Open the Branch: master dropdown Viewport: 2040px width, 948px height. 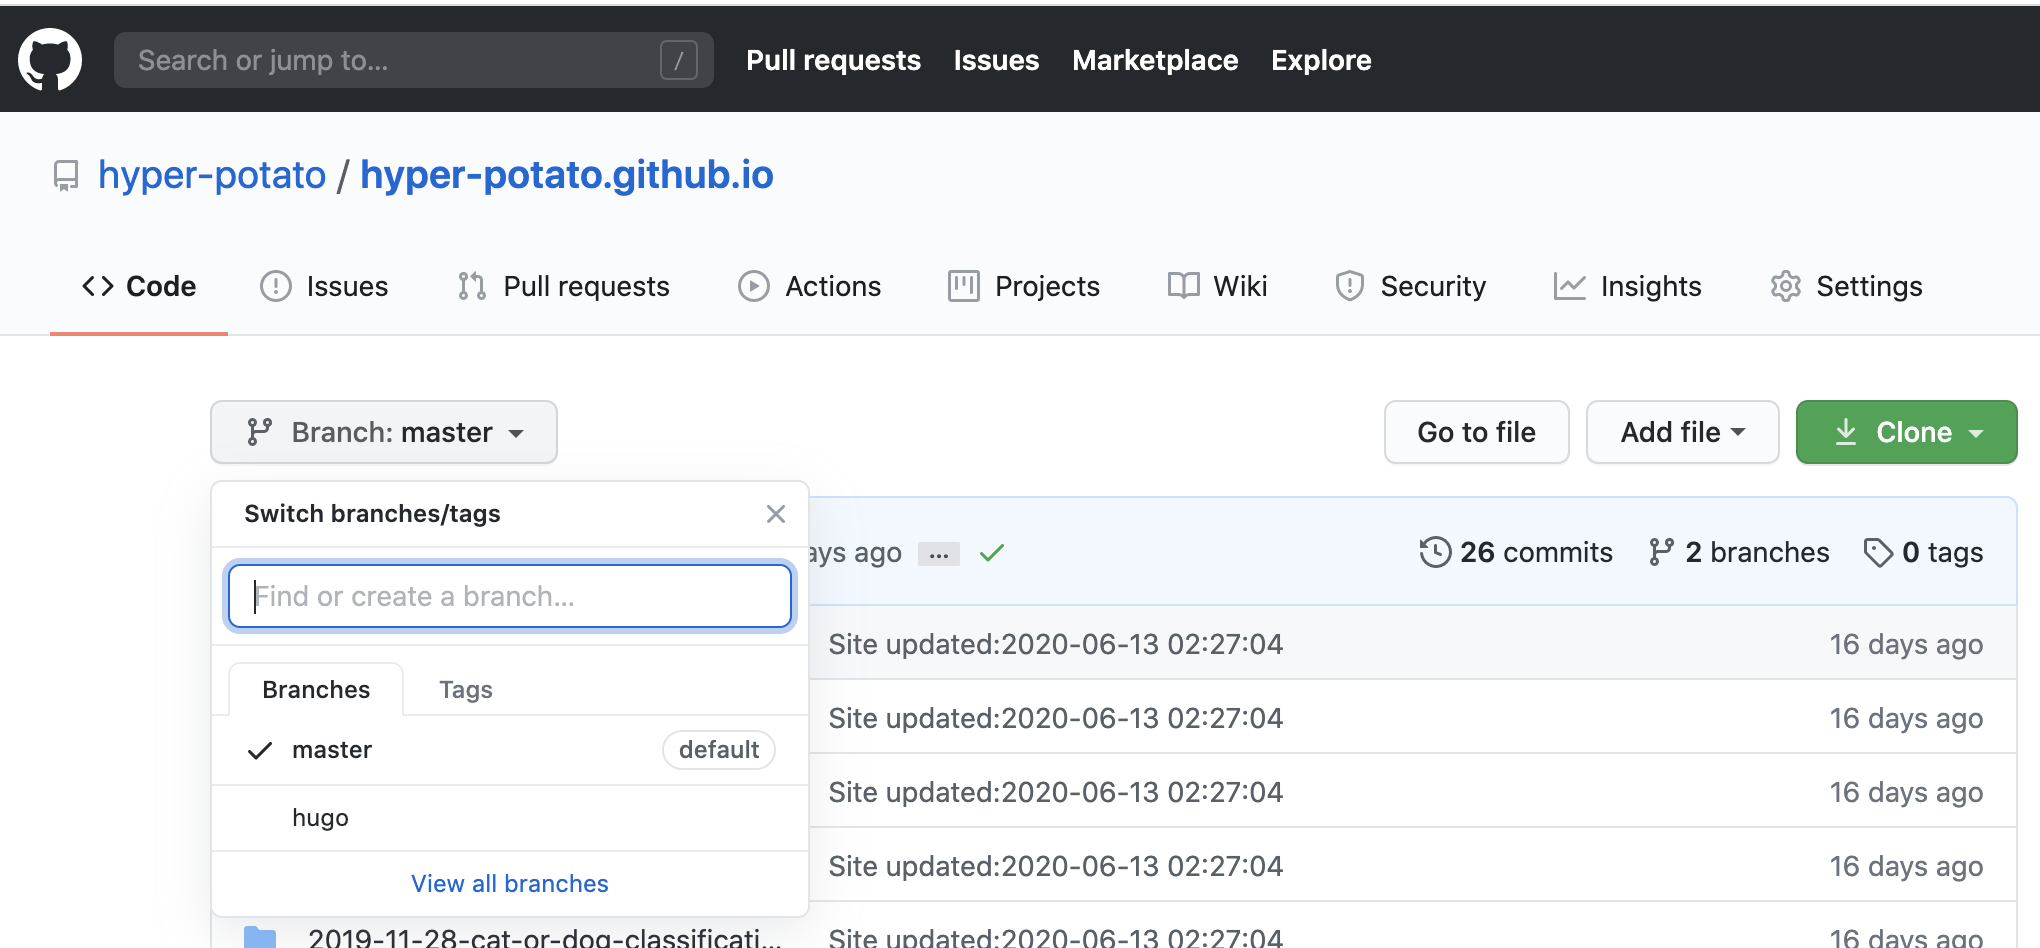point(384,432)
